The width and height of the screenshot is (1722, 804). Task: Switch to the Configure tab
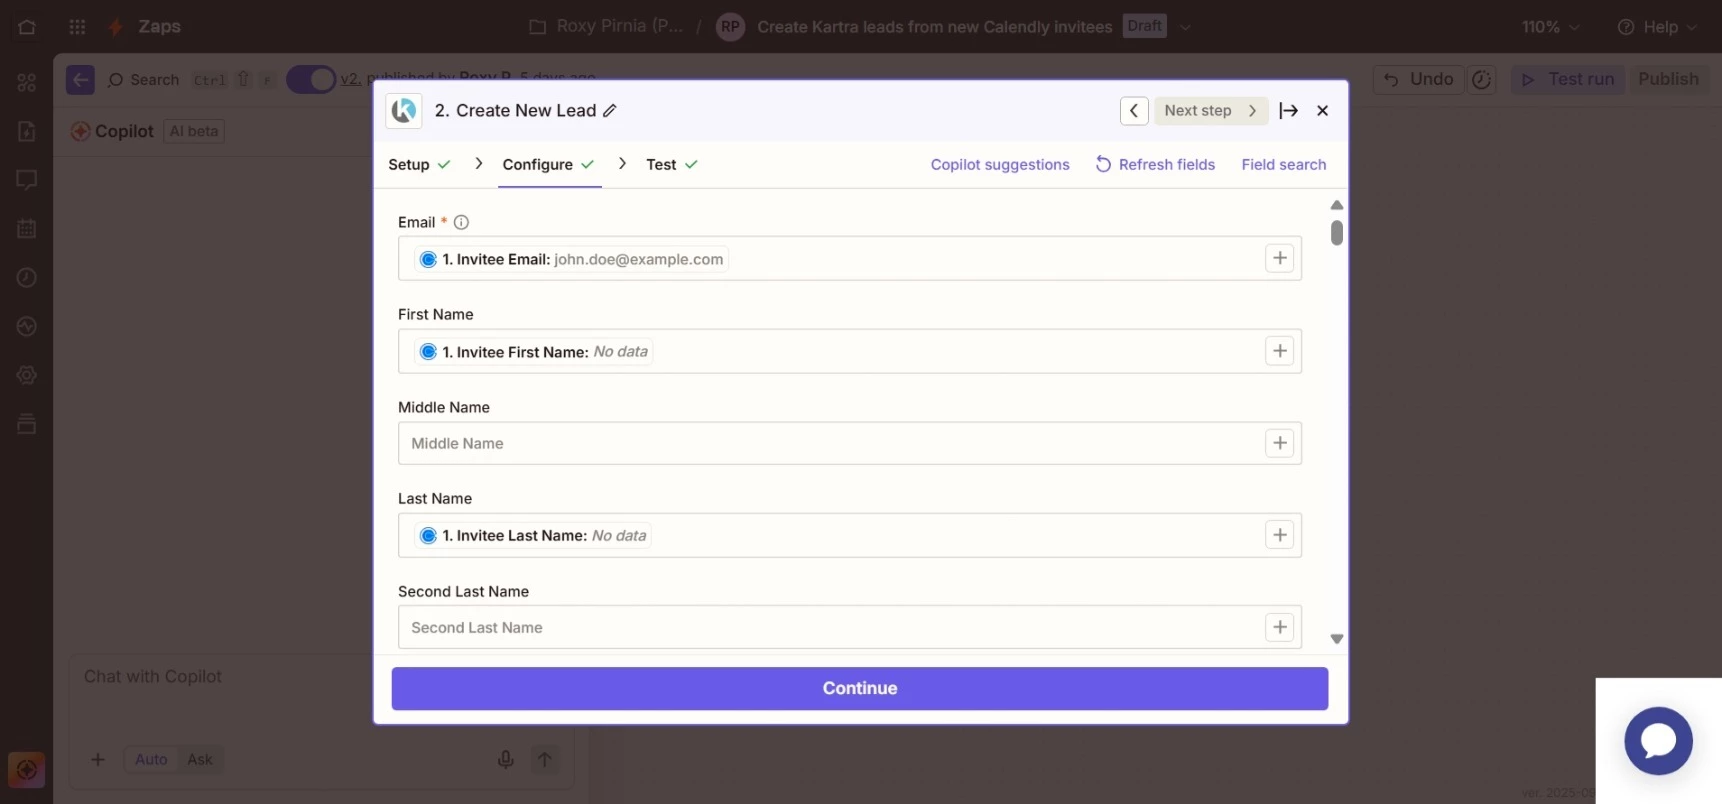pyautogui.click(x=549, y=164)
